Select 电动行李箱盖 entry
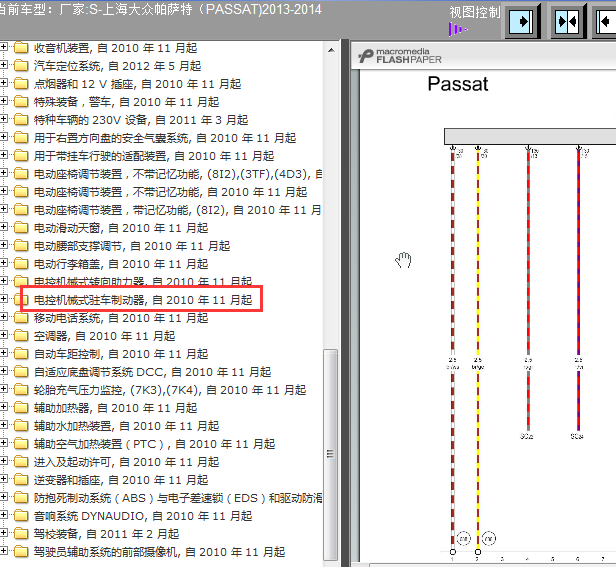This screenshot has width=616, height=567. (121, 264)
